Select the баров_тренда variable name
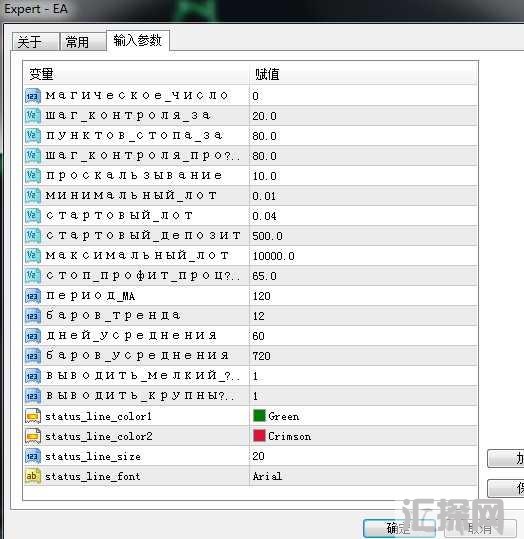This screenshot has height=539, width=524. tap(113, 316)
